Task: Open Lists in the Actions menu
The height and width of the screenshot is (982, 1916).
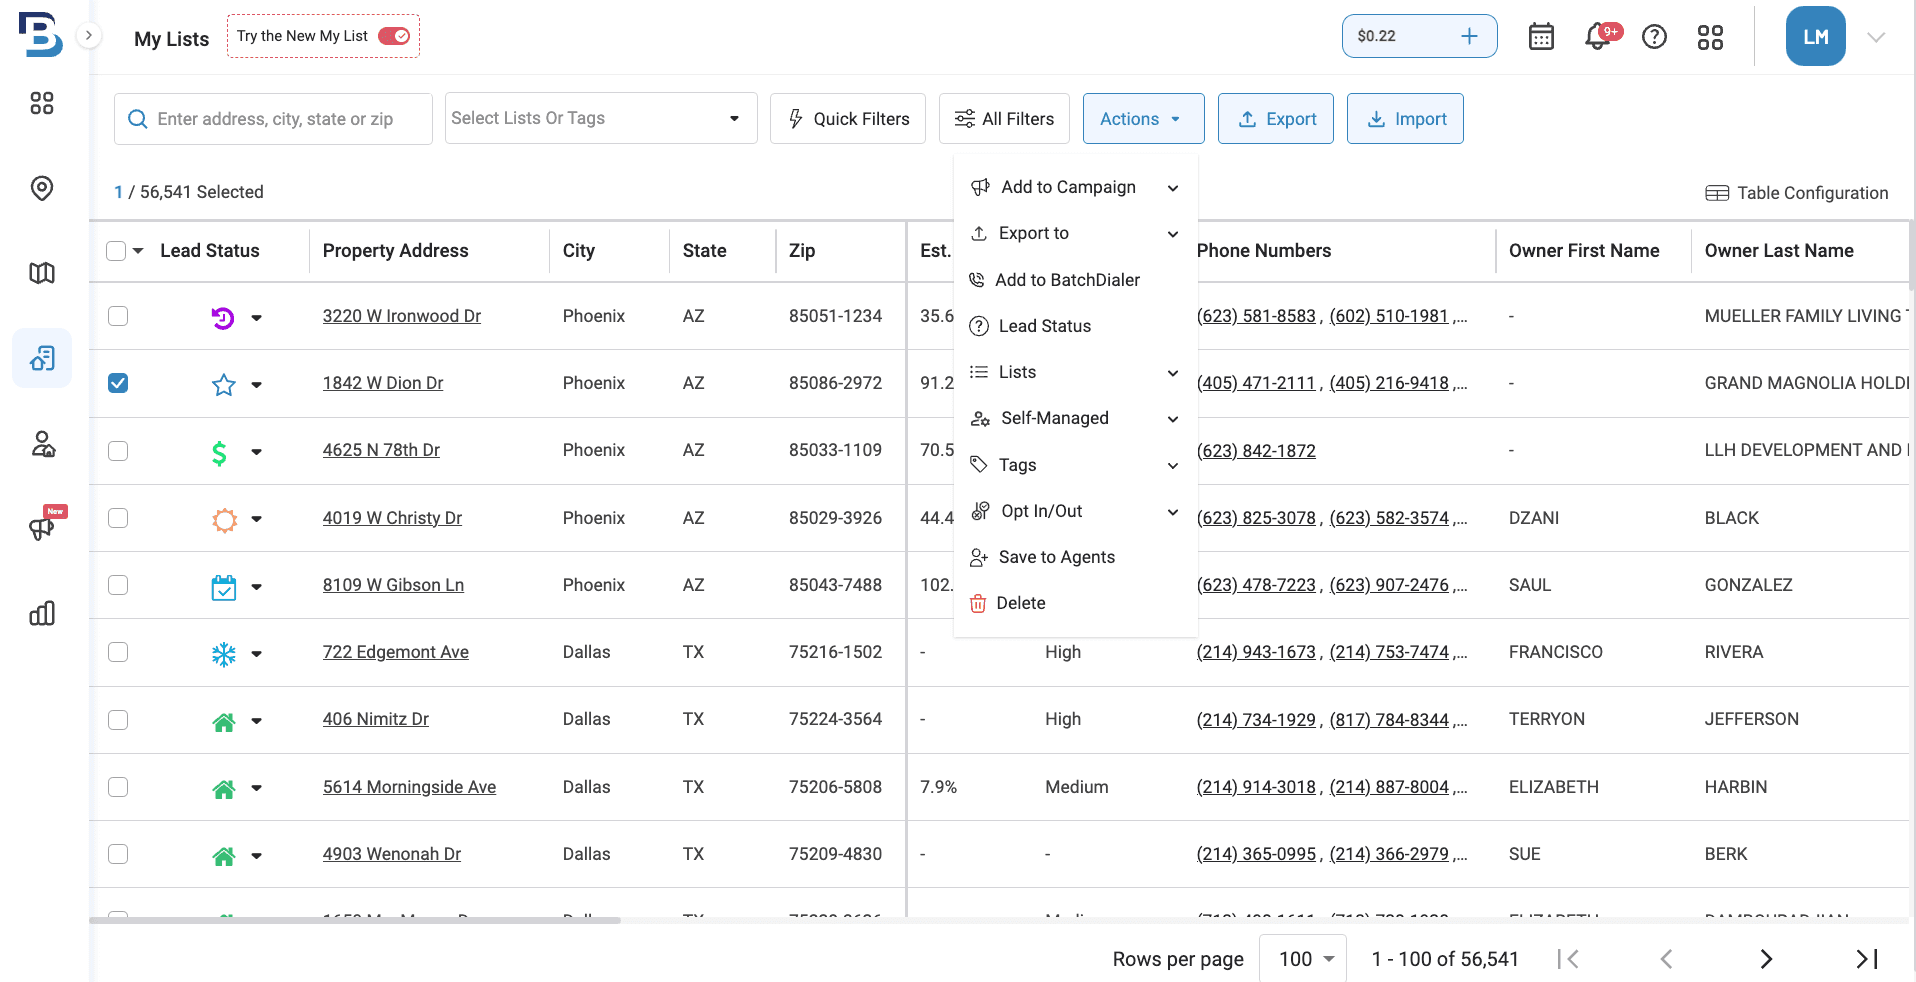Action: tap(1076, 372)
